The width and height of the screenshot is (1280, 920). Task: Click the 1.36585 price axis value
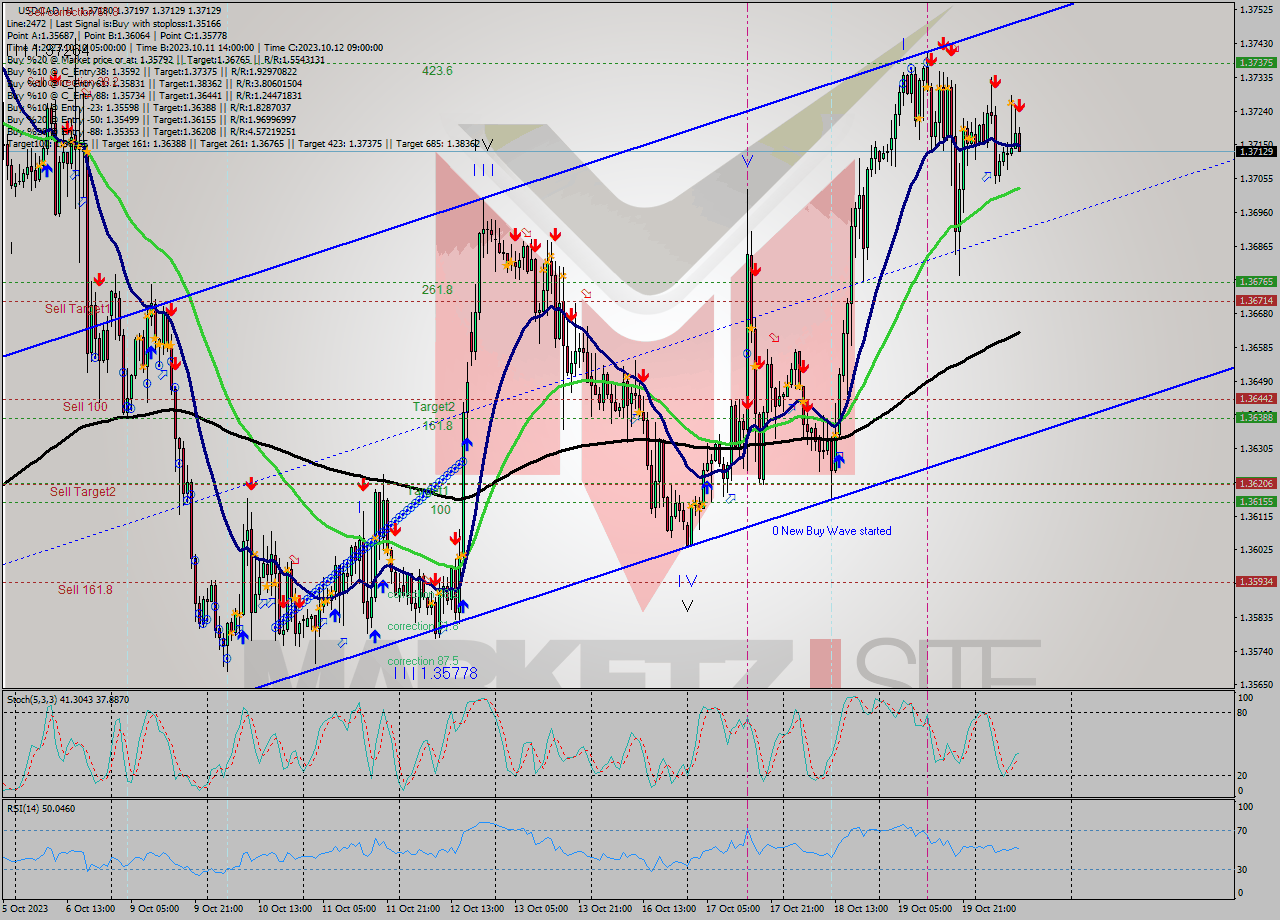pos(1256,348)
